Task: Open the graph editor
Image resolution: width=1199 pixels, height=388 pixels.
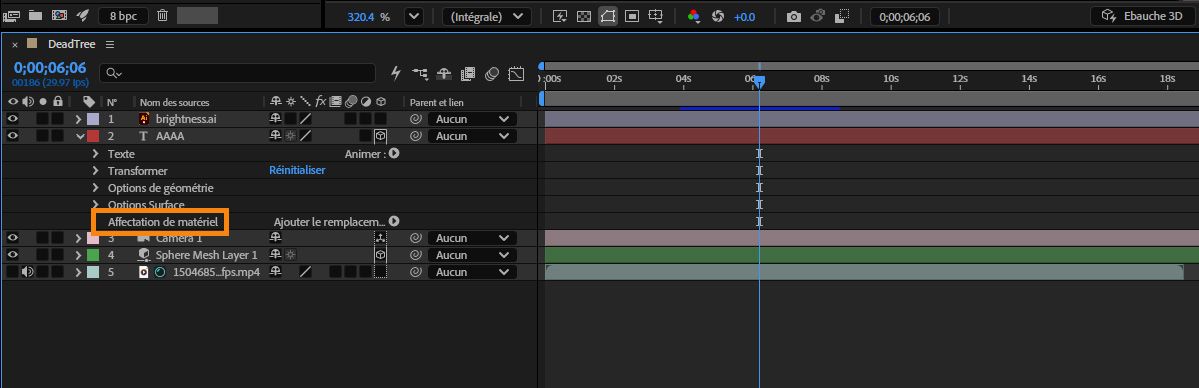Action: point(516,73)
